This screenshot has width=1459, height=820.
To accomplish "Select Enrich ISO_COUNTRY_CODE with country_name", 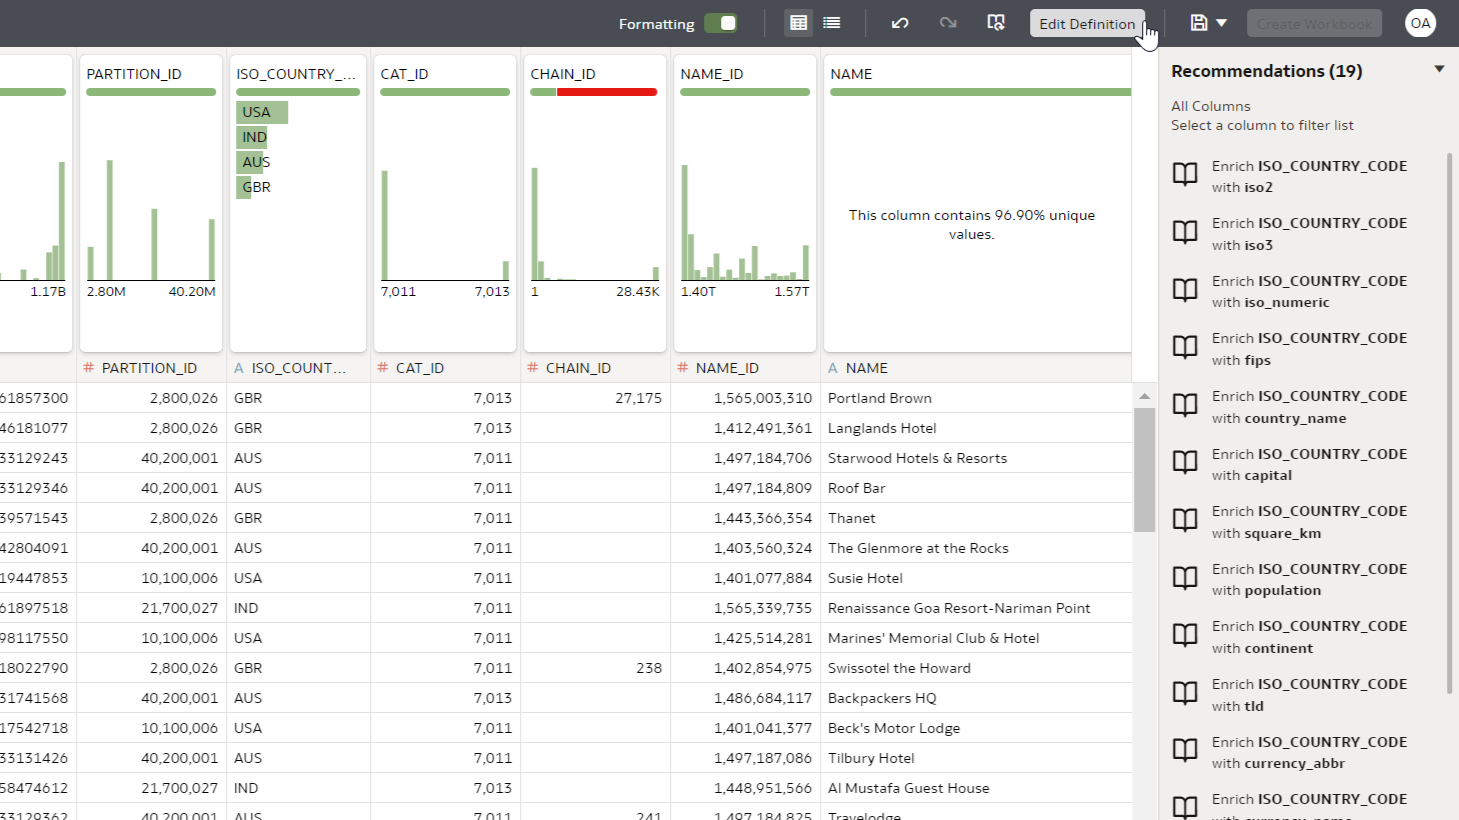I will click(x=1308, y=407).
